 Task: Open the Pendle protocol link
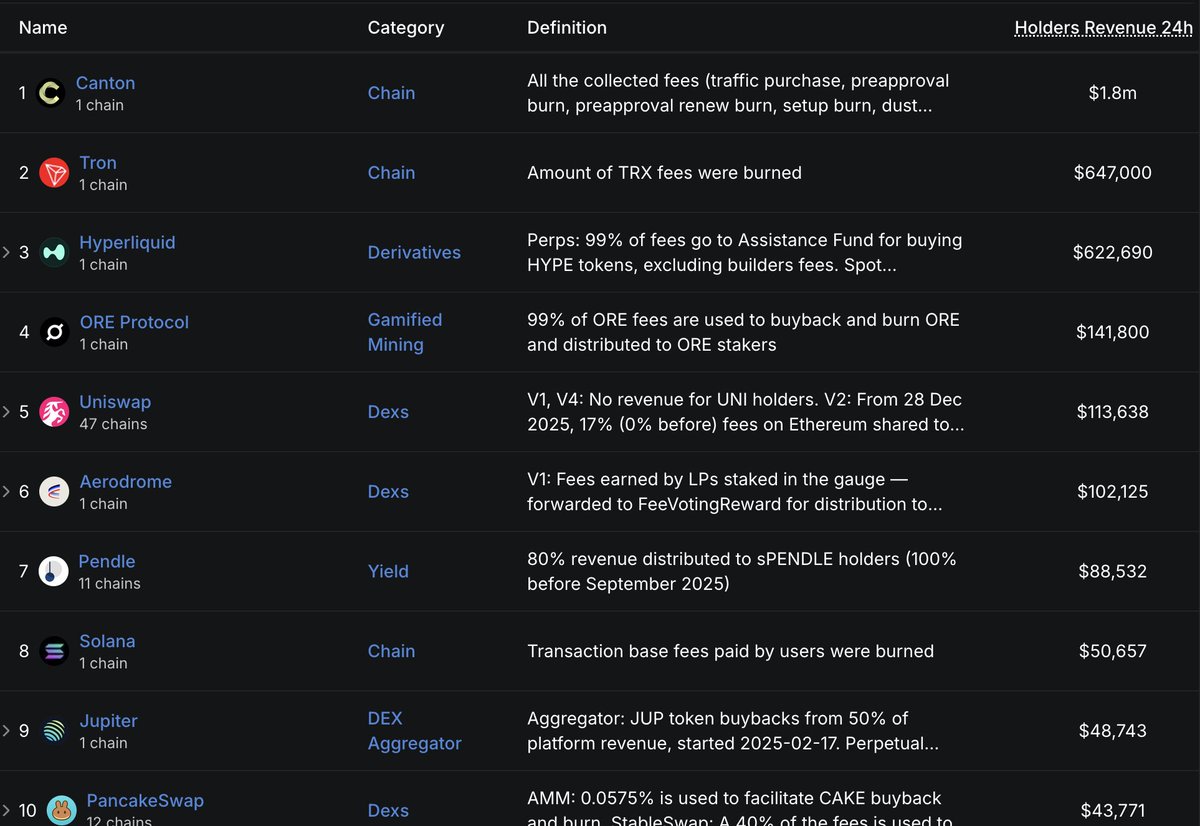pos(107,562)
